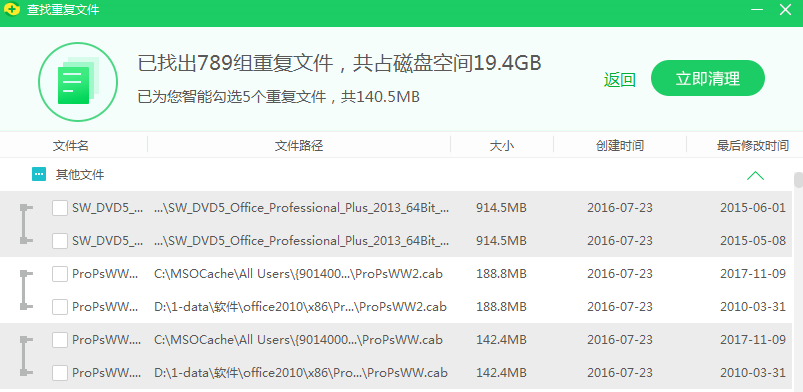This screenshot has height=392, width=803.
Task: Sort by 文件名 column header
Action: (x=71, y=146)
